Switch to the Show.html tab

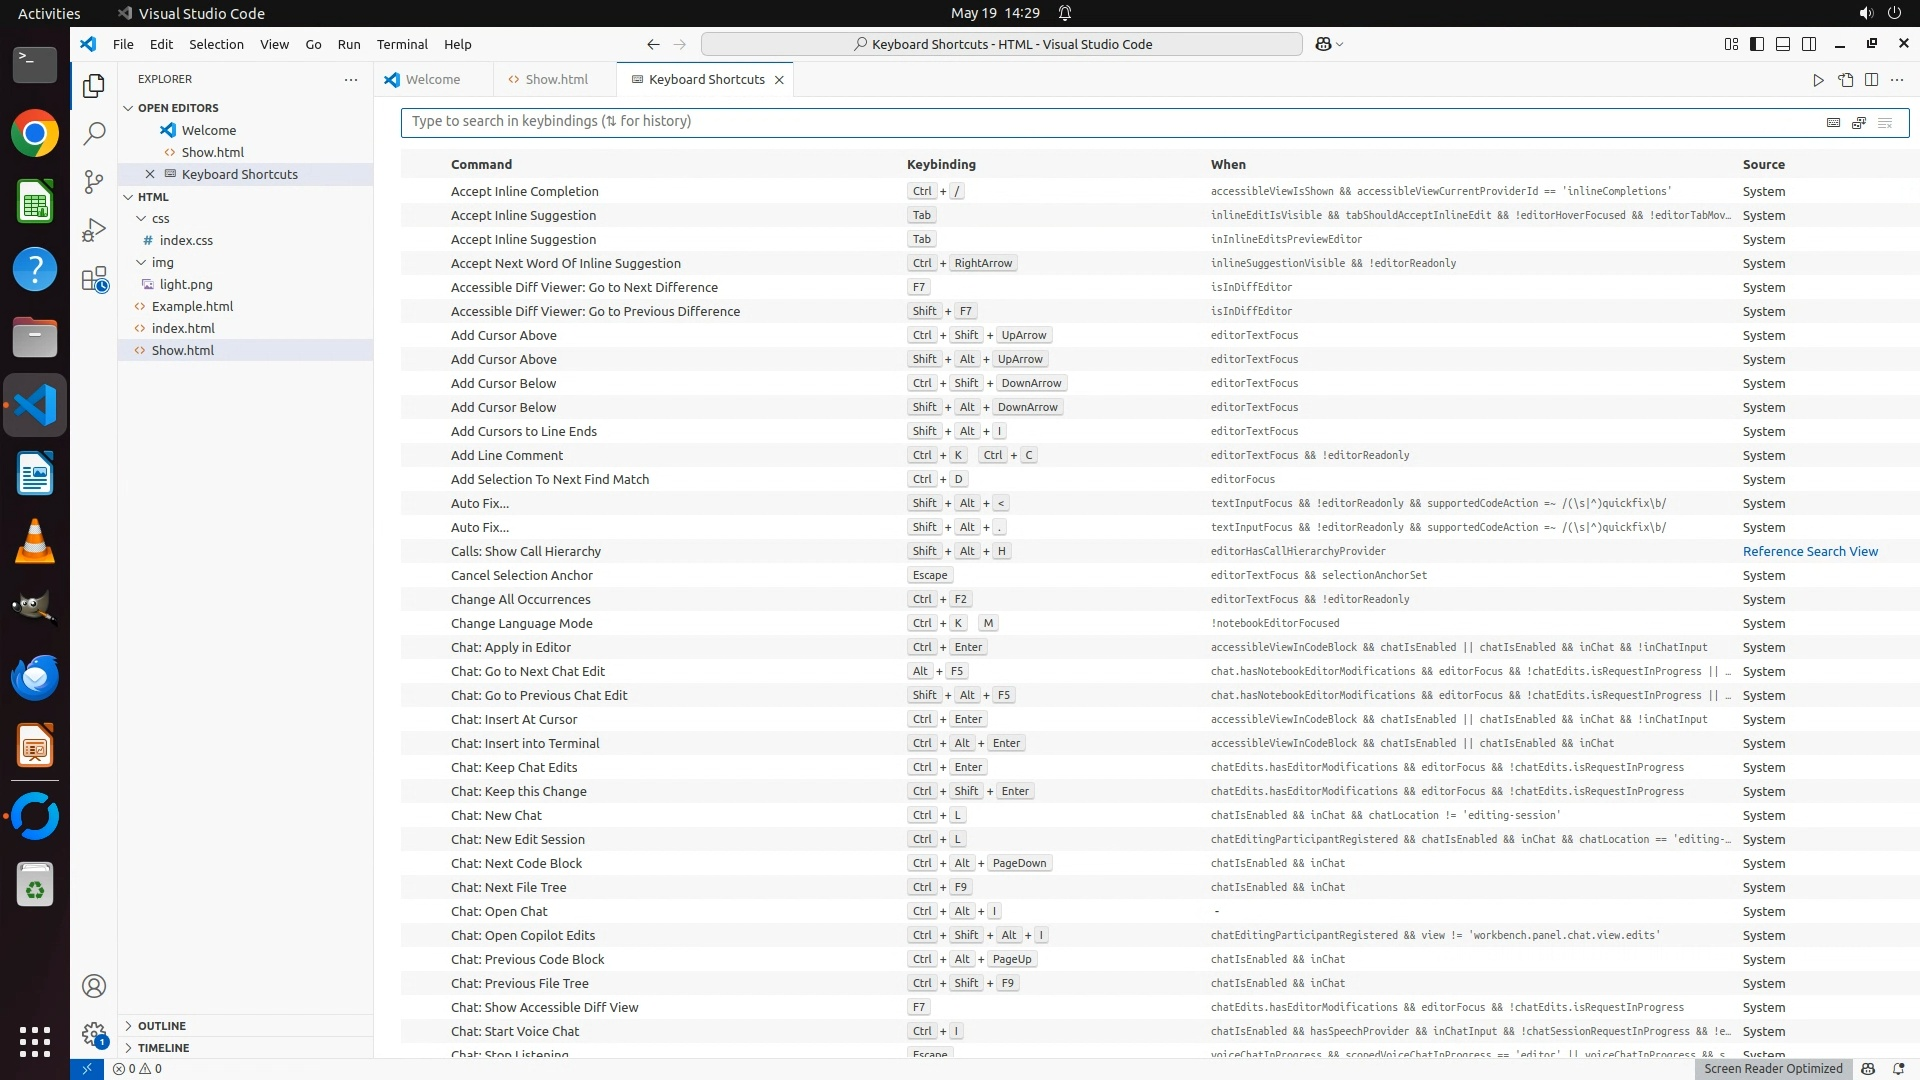pos(556,80)
